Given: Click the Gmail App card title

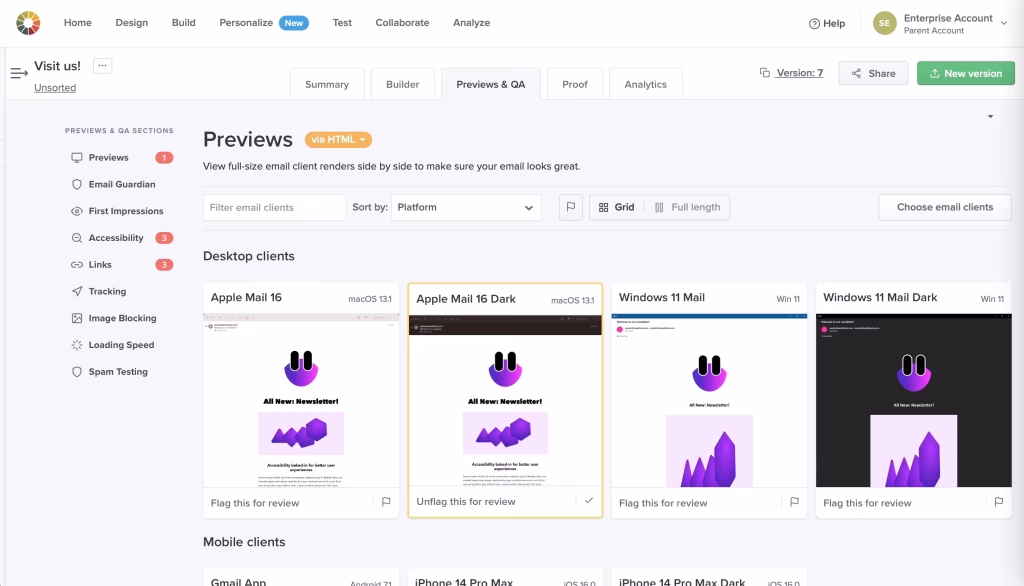Looking at the screenshot, I should tap(238, 582).
